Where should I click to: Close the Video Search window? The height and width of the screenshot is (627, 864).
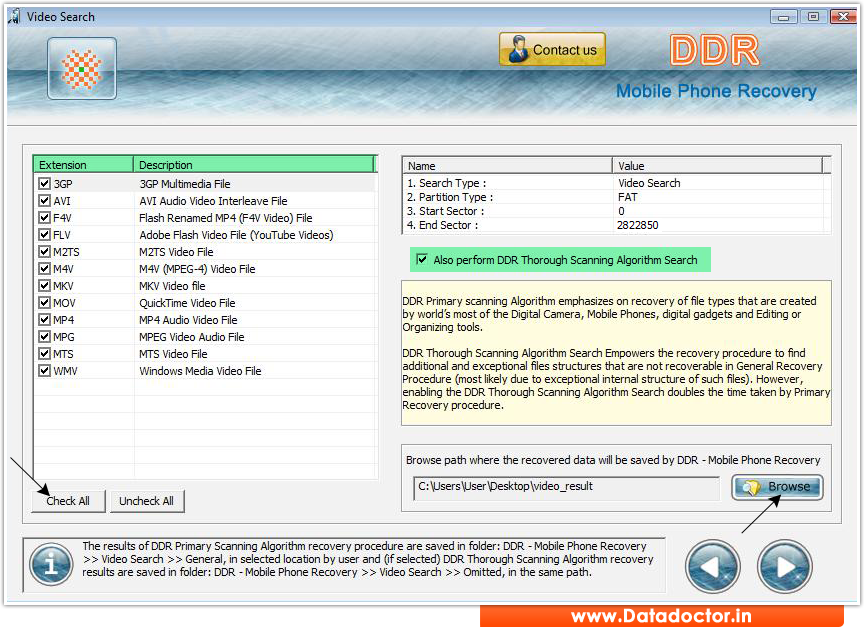pyautogui.click(x=843, y=17)
